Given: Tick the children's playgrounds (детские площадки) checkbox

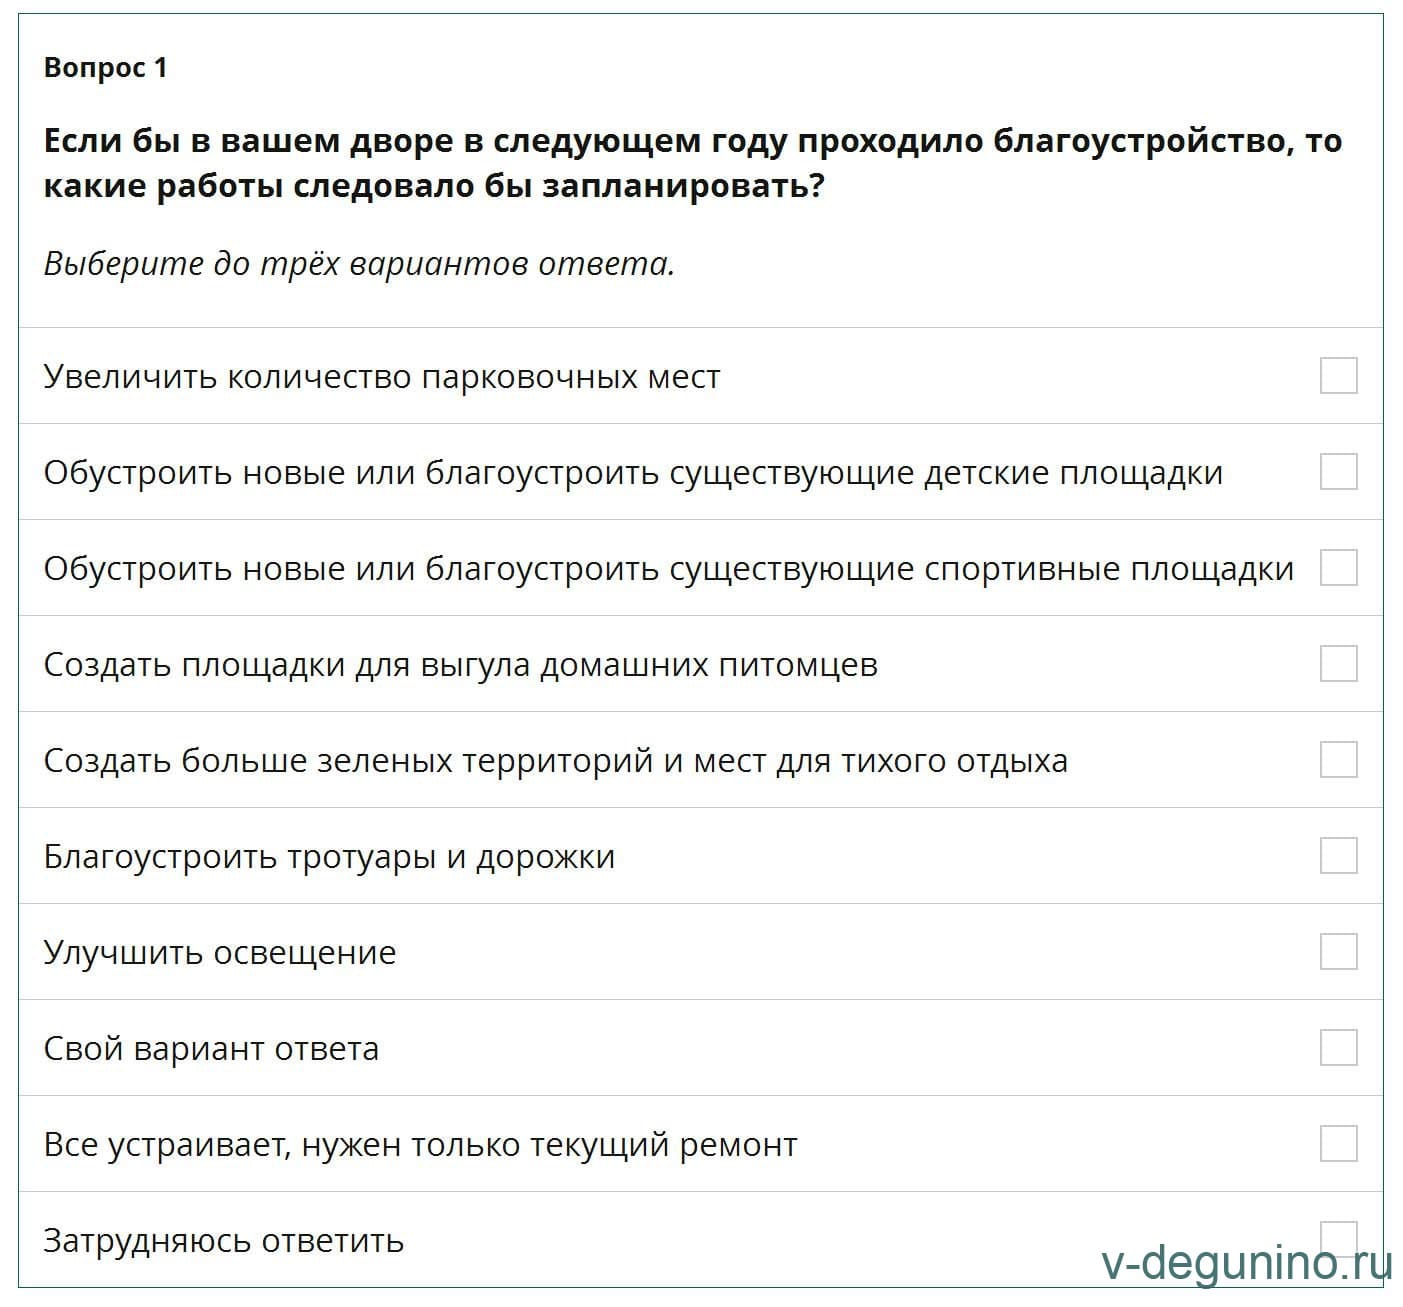Looking at the screenshot, I should click(x=1338, y=472).
